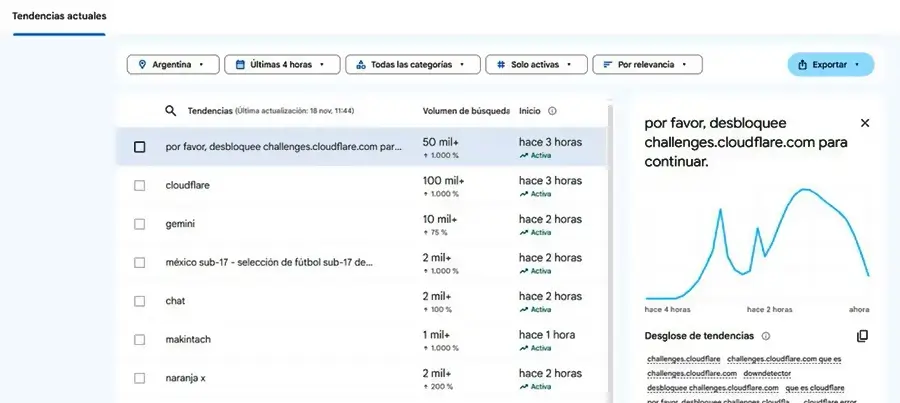The width and height of the screenshot is (900, 403).
Task: Click the Exportar button
Action: tap(831, 65)
